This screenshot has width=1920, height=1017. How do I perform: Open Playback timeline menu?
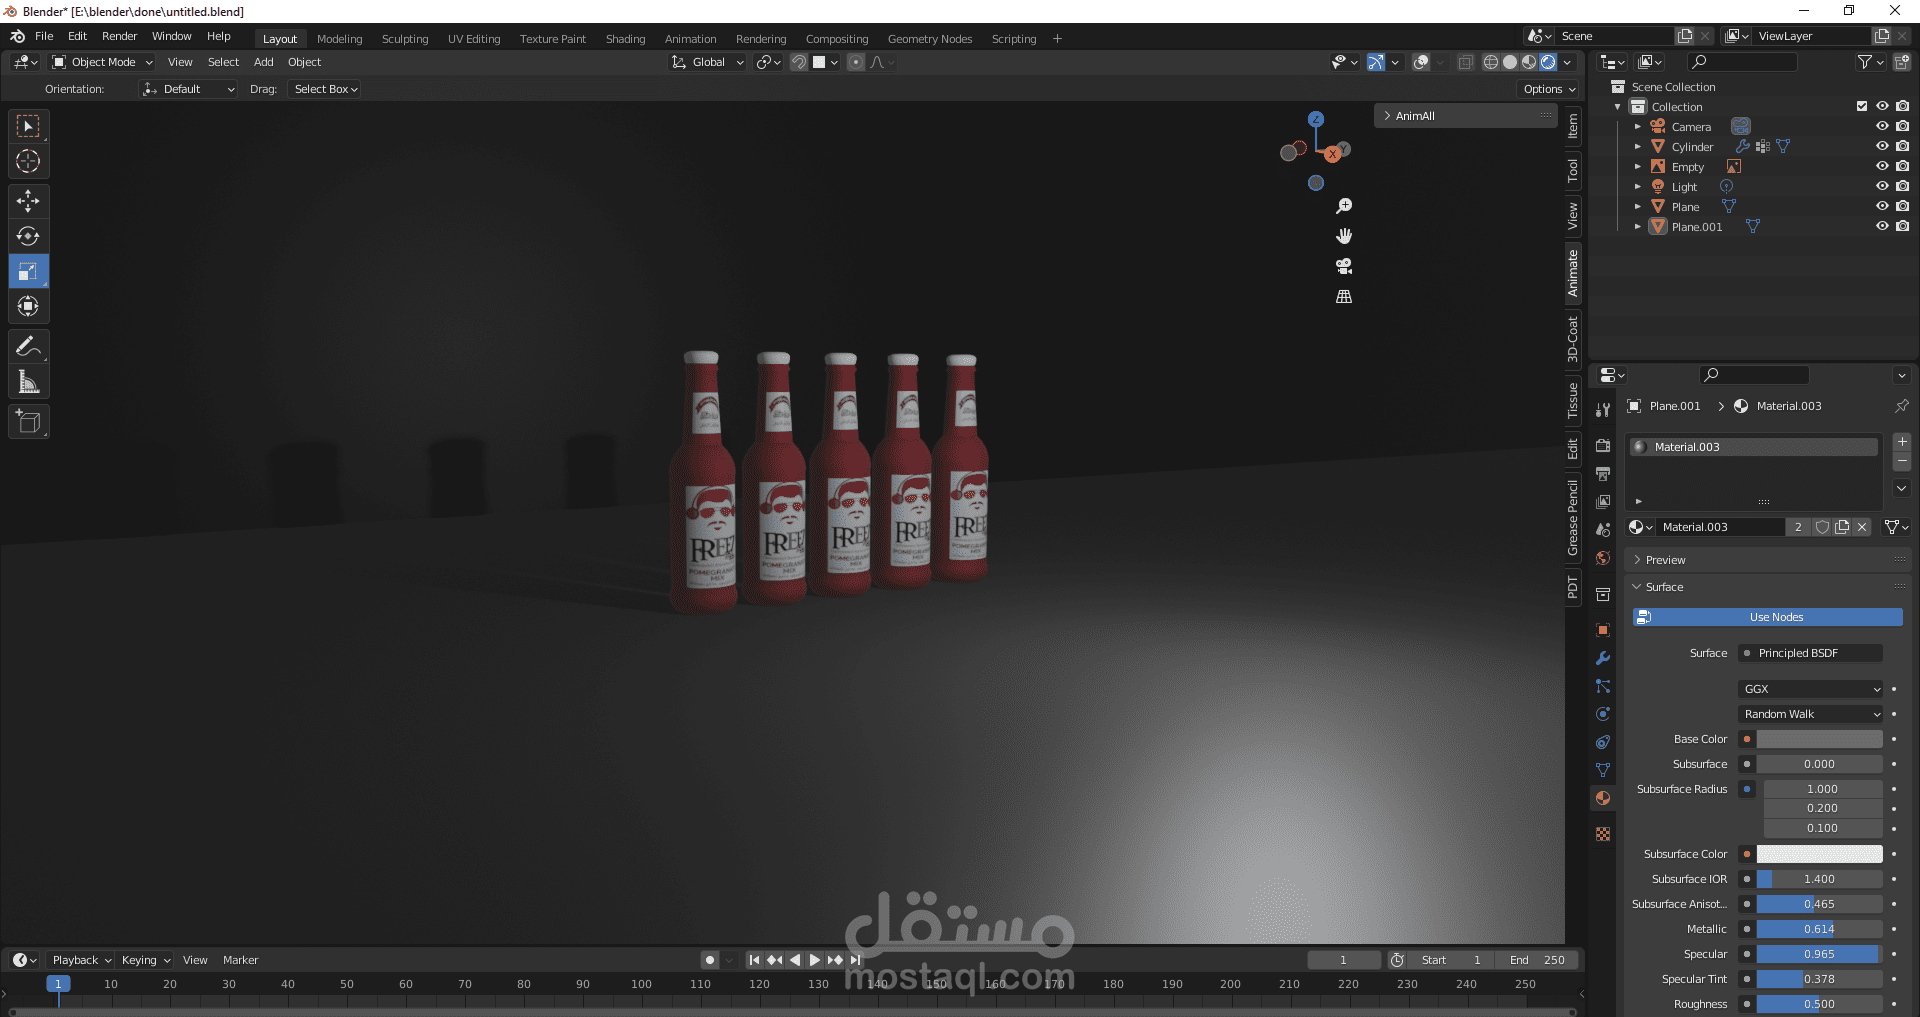click(x=81, y=960)
